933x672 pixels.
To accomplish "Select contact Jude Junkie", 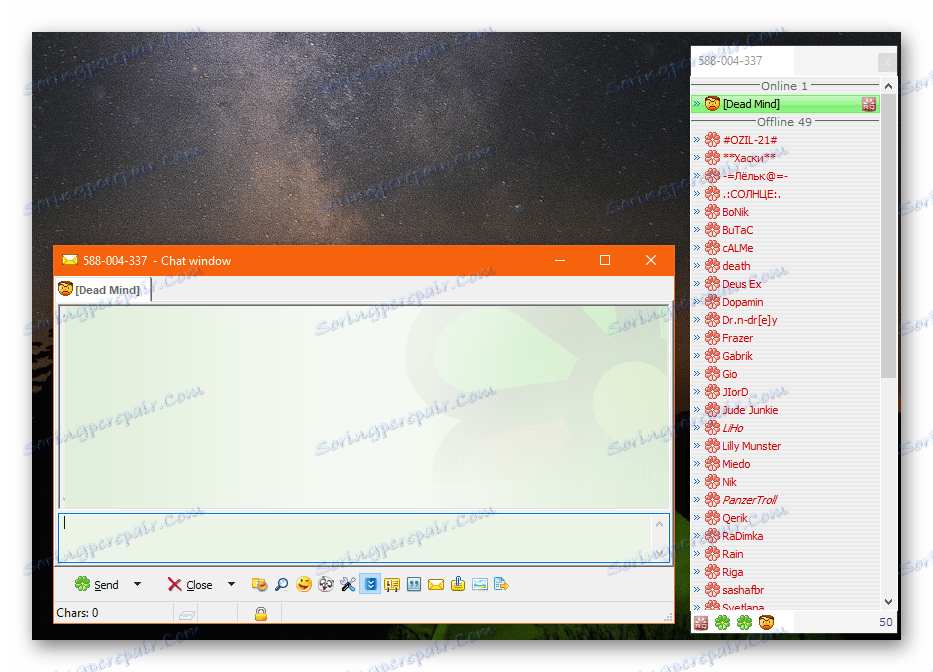I will coord(785,410).
